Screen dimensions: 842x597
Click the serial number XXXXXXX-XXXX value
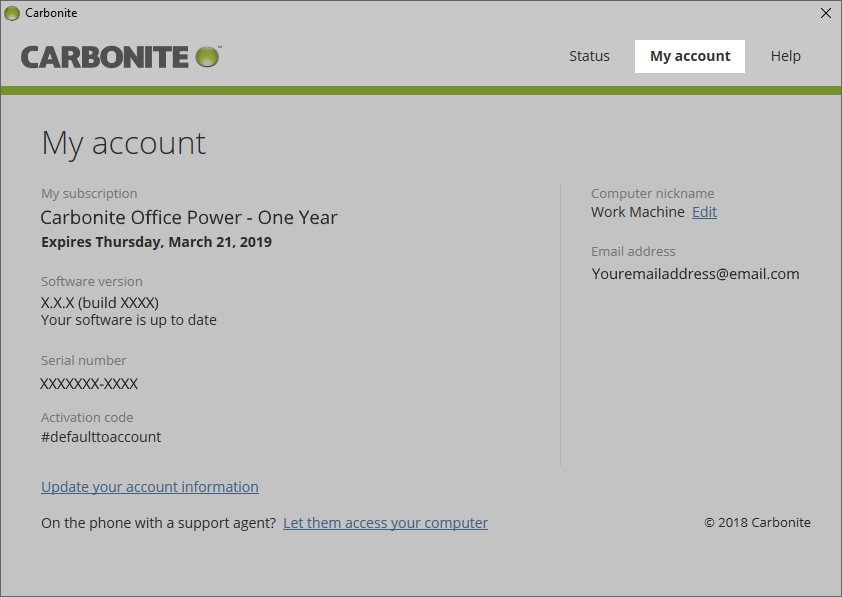[x=89, y=384]
